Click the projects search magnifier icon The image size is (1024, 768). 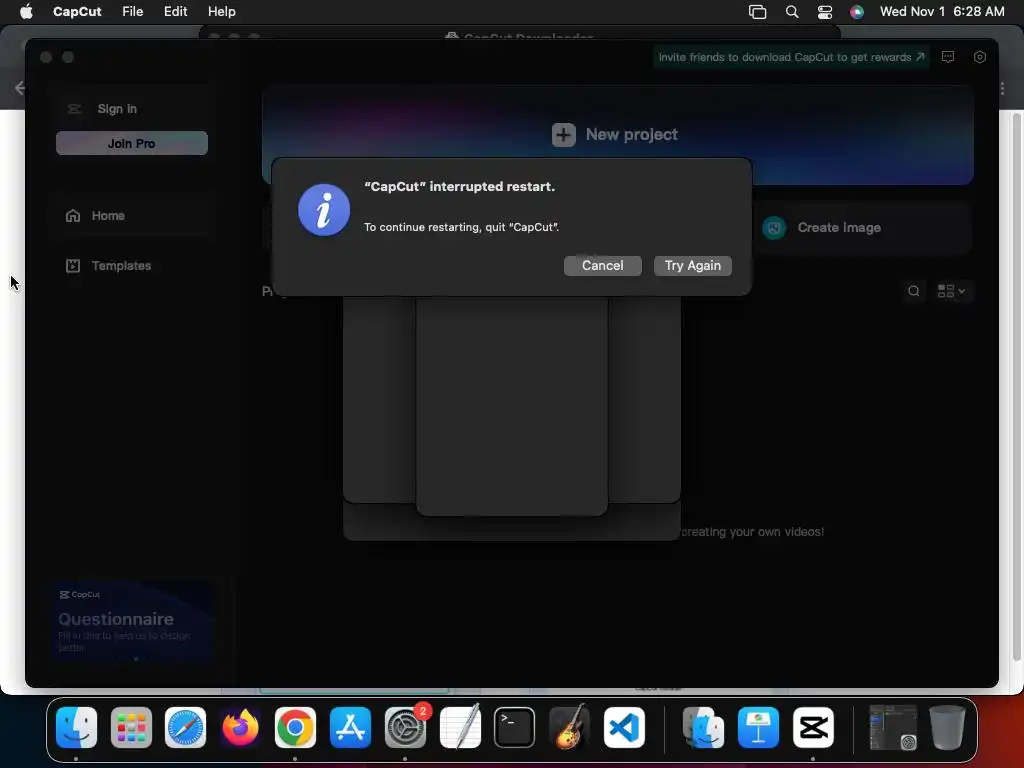tap(914, 291)
